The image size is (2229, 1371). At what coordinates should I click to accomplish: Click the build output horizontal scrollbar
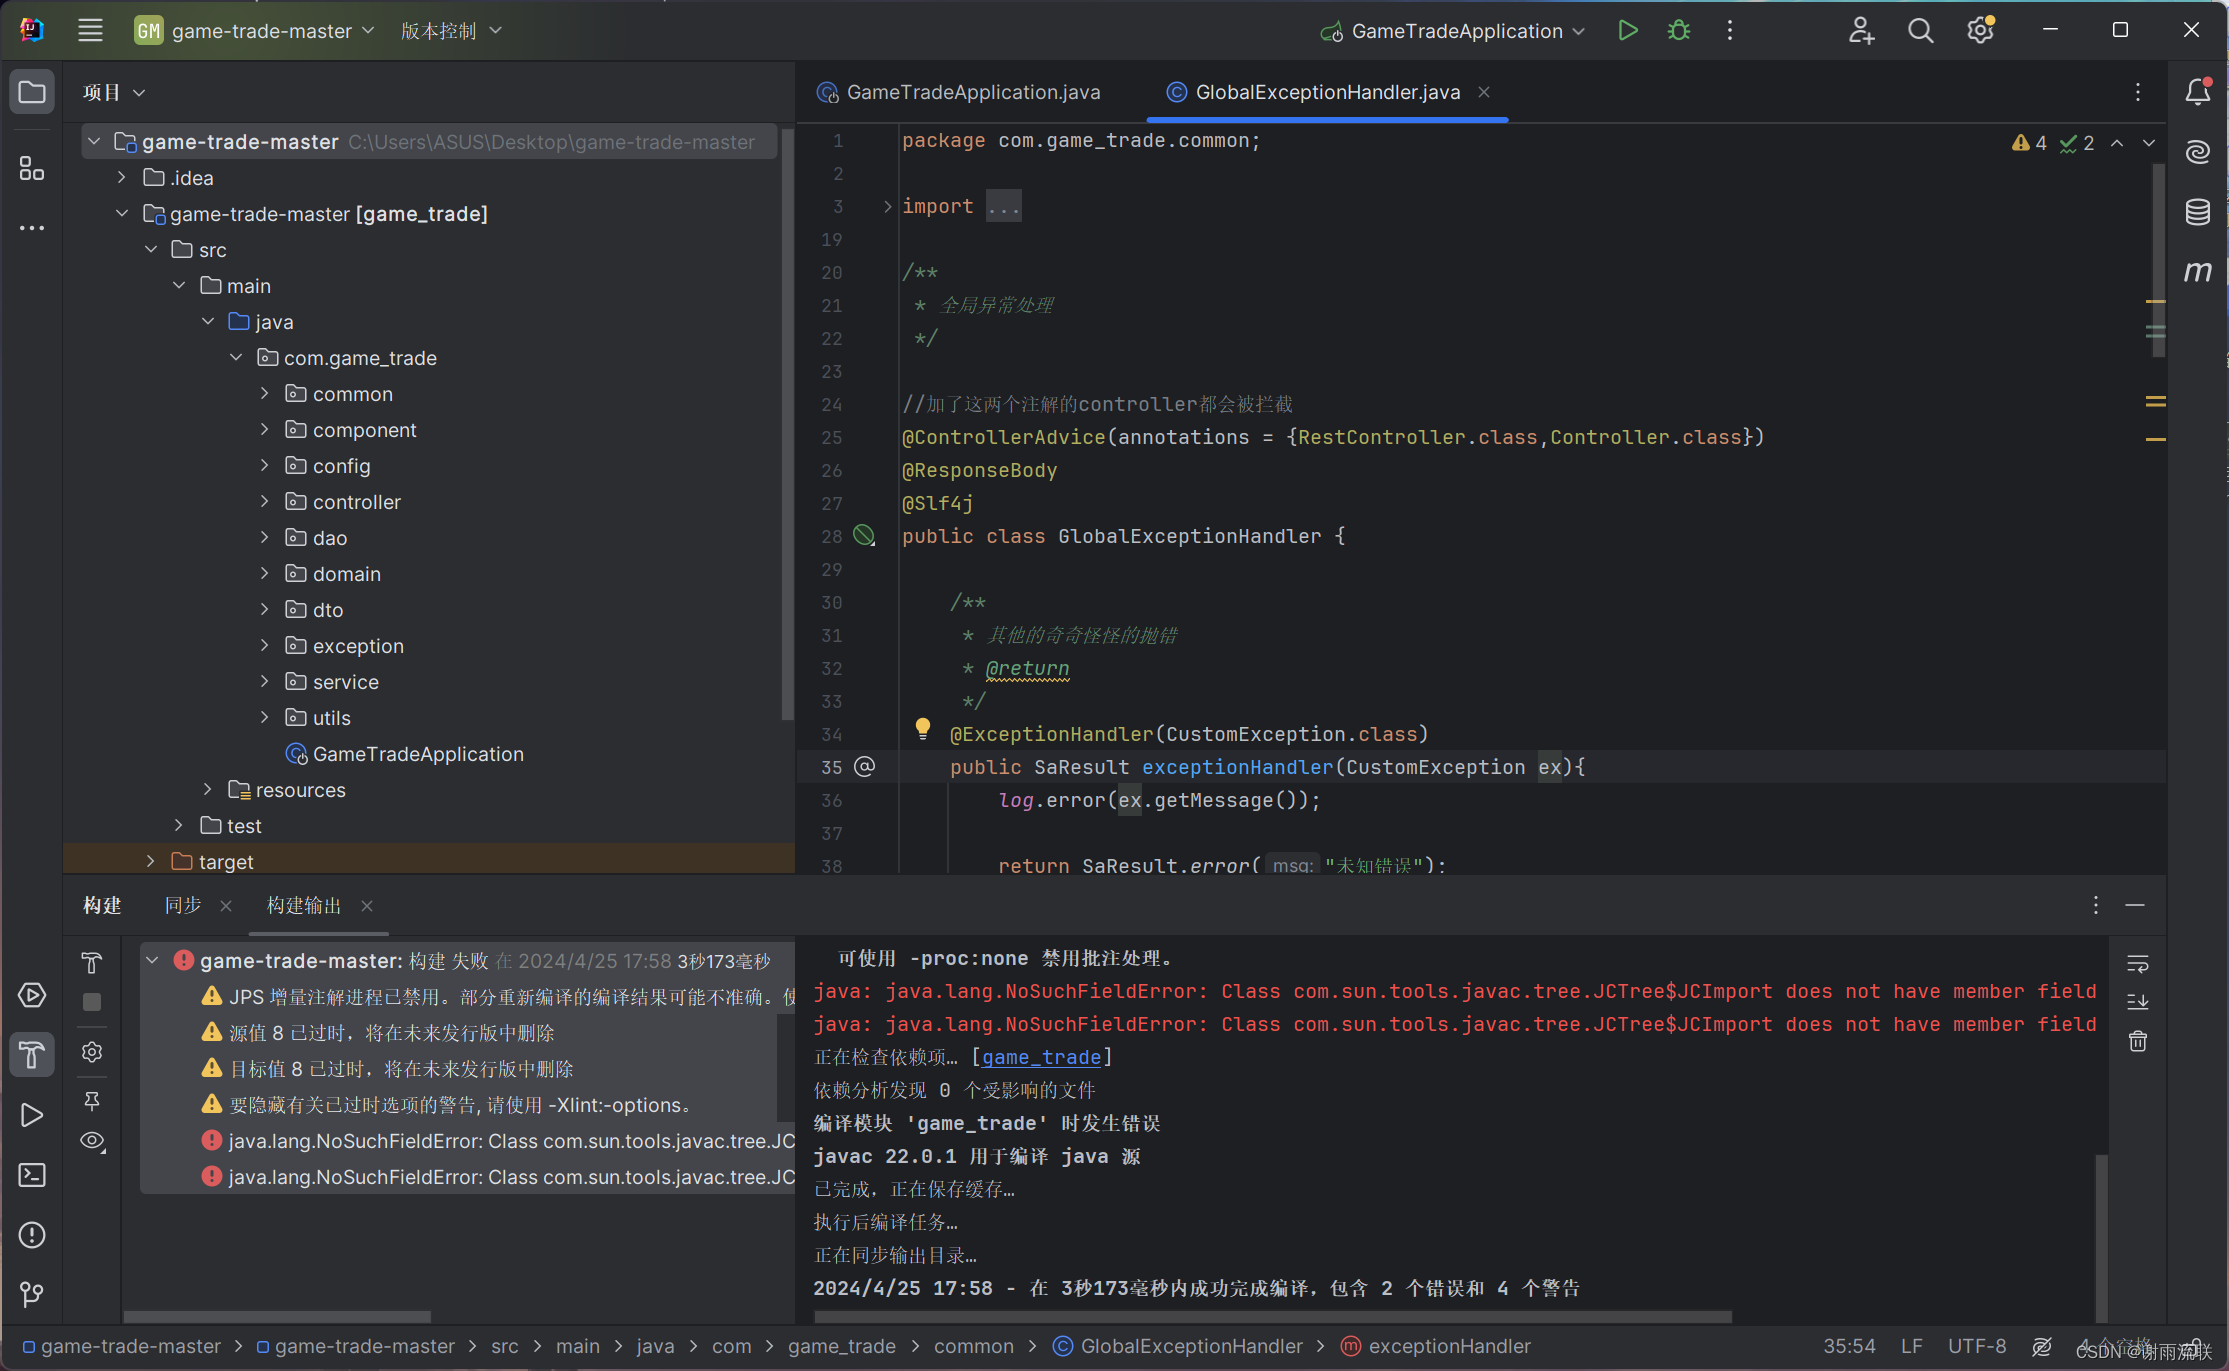pos(1272,1316)
